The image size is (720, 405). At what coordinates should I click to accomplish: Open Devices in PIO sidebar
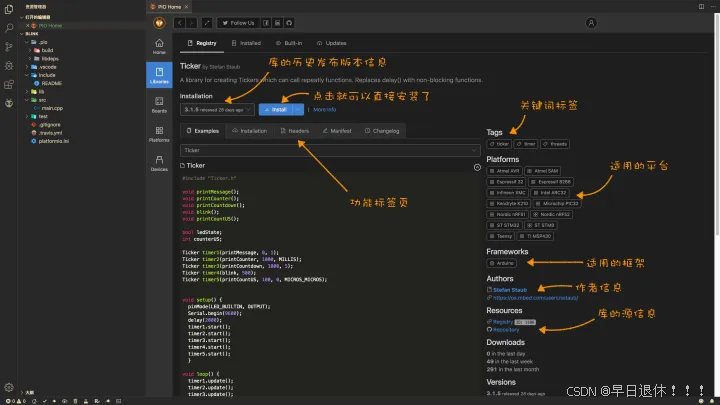click(x=159, y=163)
